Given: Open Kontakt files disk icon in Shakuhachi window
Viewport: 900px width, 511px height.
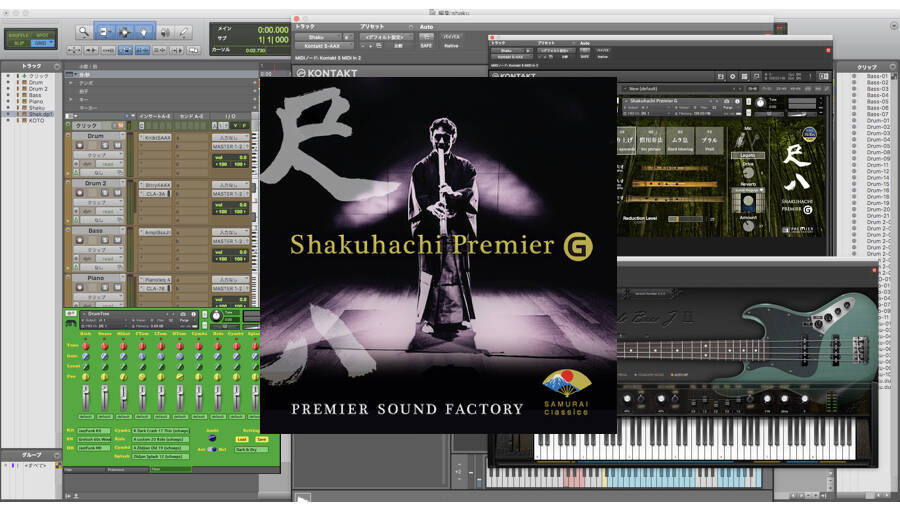Looking at the screenshot, I should tap(720, 76).
